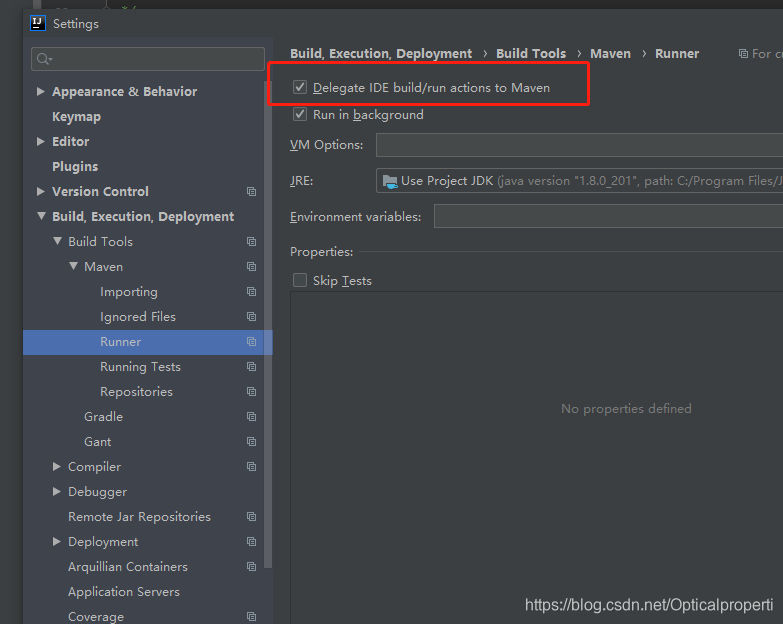Expand the Version Control section
This screenshot has width=783, height=624.
(x=41, y=191)
